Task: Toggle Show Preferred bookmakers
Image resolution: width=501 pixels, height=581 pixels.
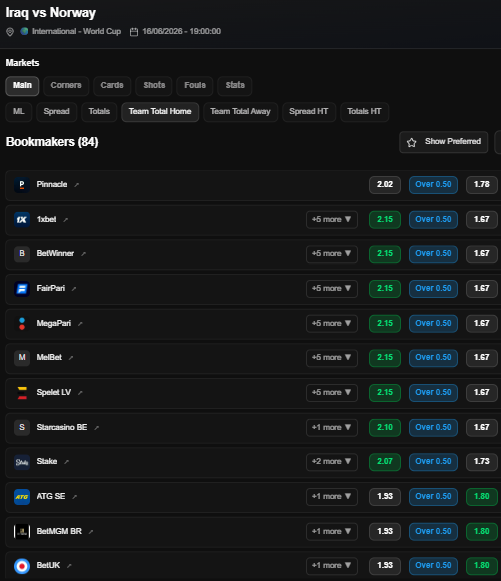Action: [x=444, y=142]
